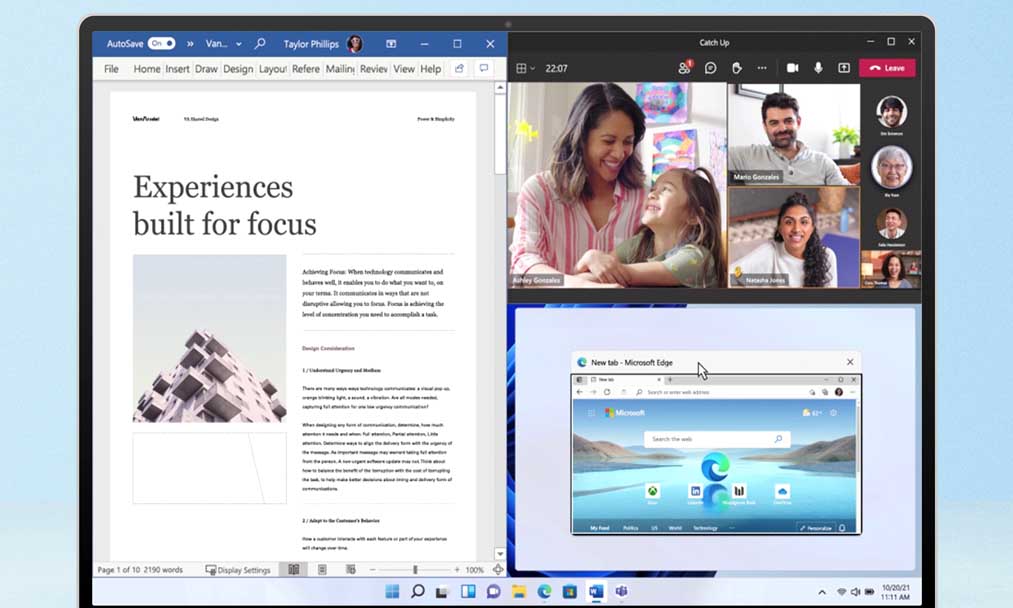Screen dimensions: 1013x608
Task: Toggle the camera in the Teams meeting
Action: pos(792,68)
